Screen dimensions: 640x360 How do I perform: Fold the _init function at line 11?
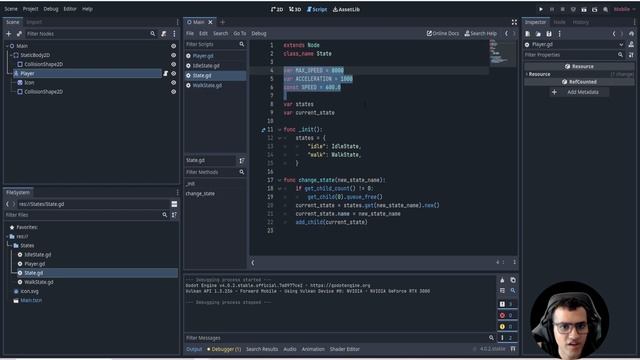pos(280,130)
